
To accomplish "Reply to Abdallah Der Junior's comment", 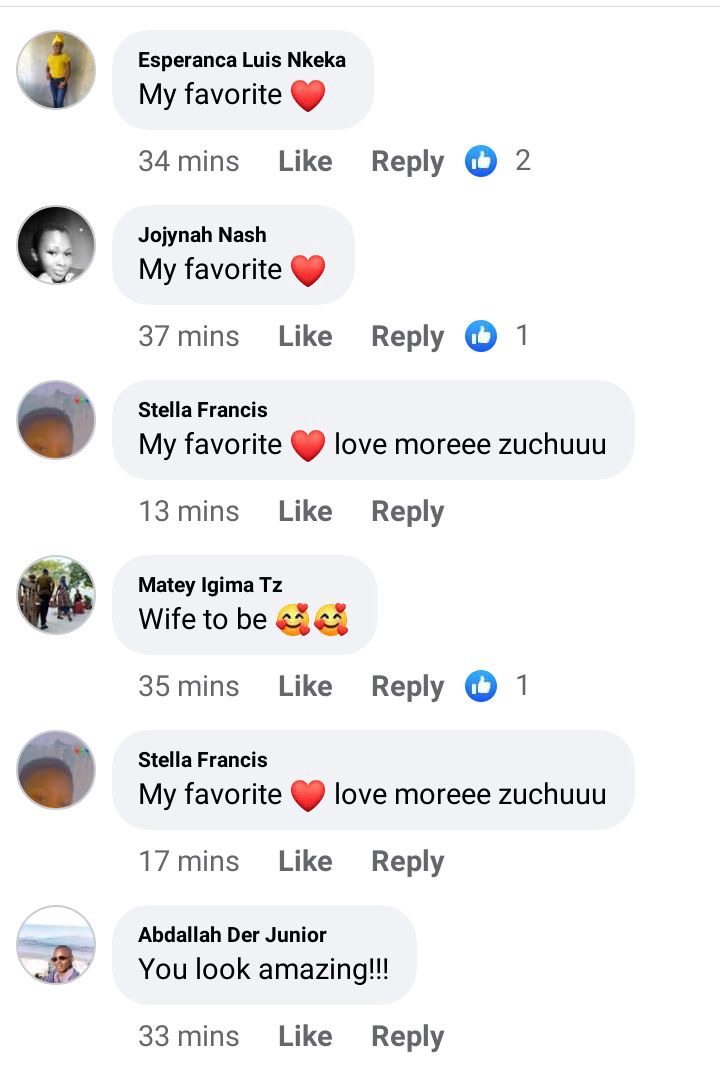I will [408, 1037].
